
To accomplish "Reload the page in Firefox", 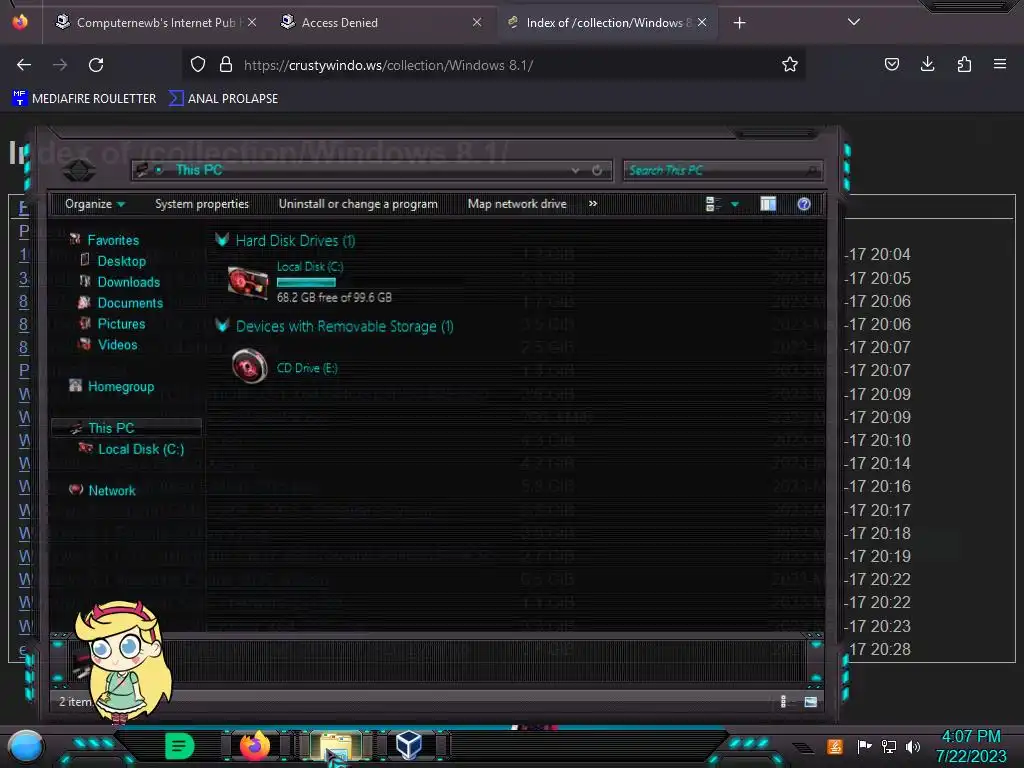I will (x=96, y=65).
